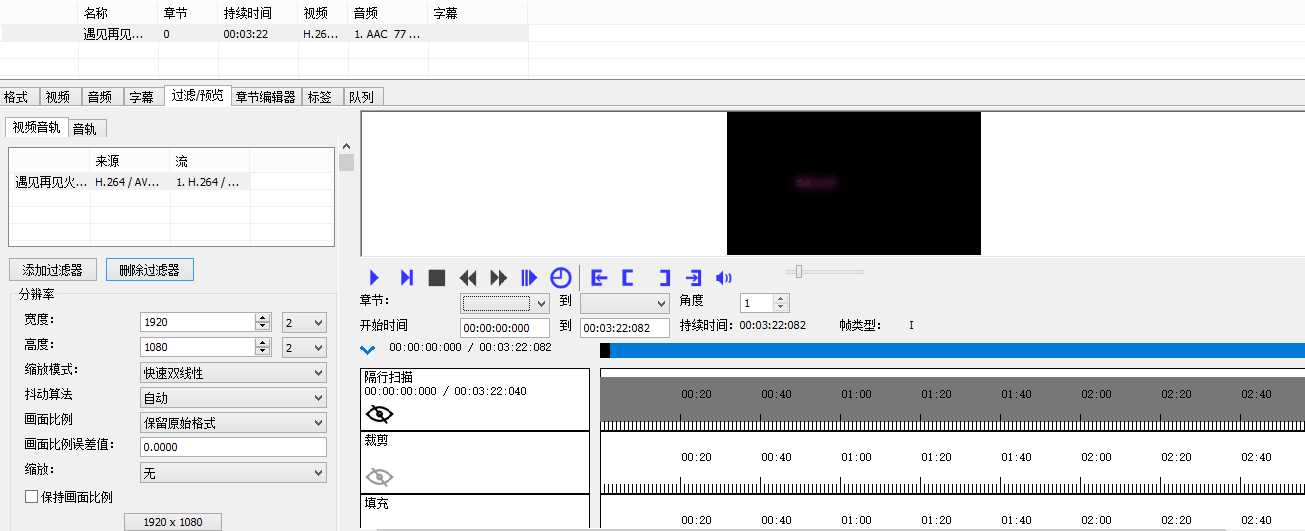Click the 添加过滤器 button
1305x531 pixels.
[x=53, y=270]
